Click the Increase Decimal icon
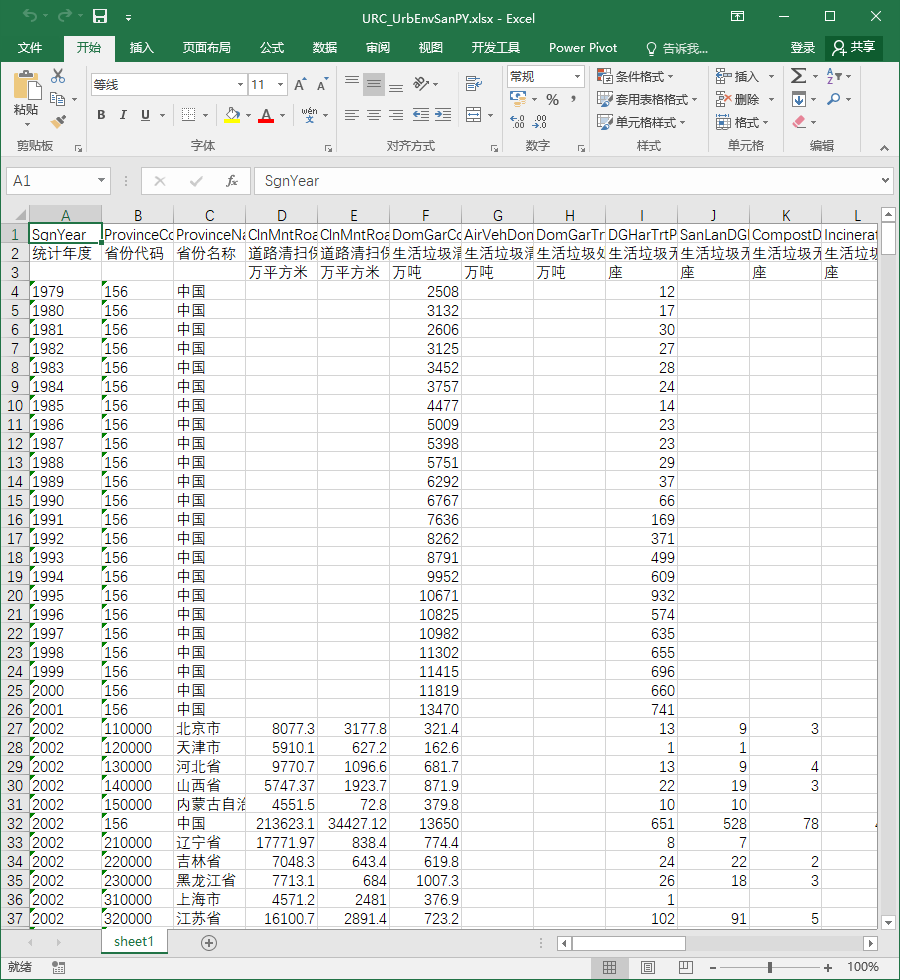Image resolution: width=900 pixels, height=980 pixels. pos(518,121)
